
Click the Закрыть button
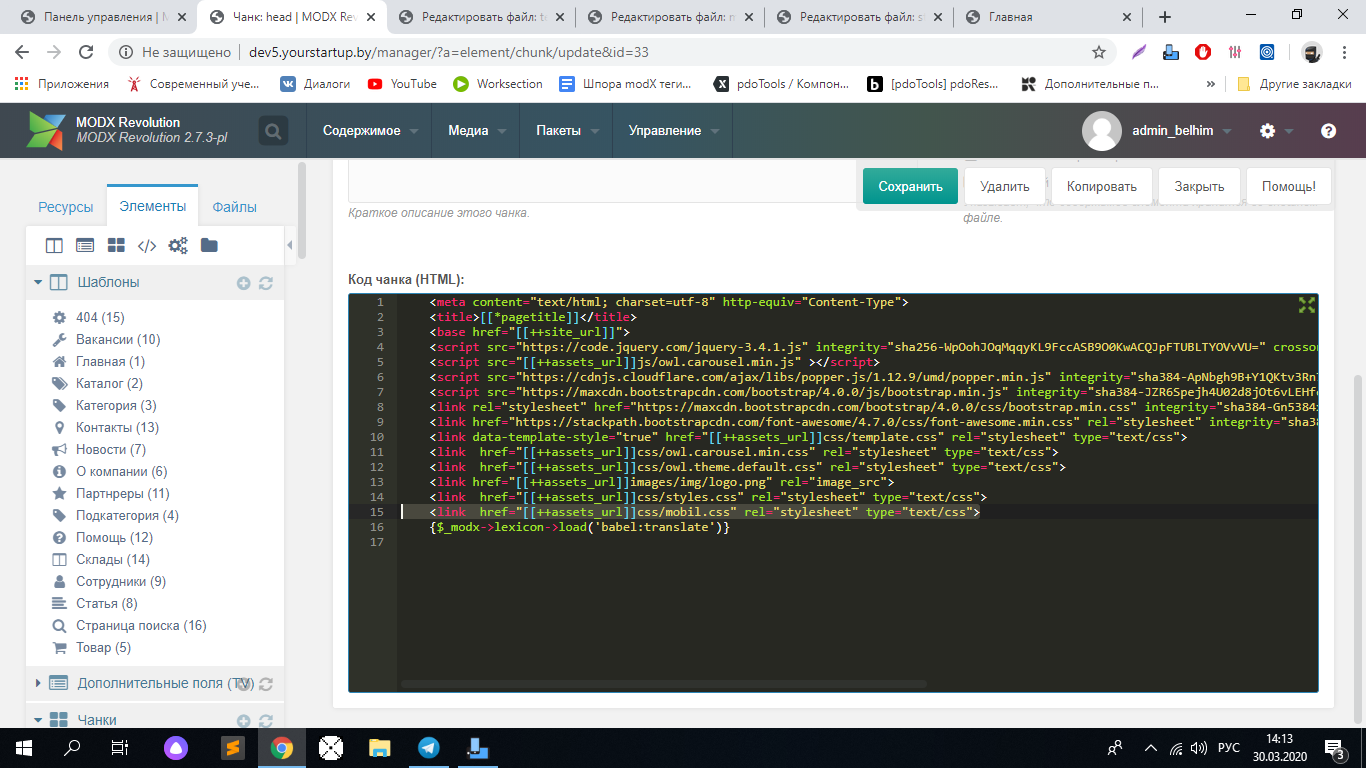(x=1199, y=186)
